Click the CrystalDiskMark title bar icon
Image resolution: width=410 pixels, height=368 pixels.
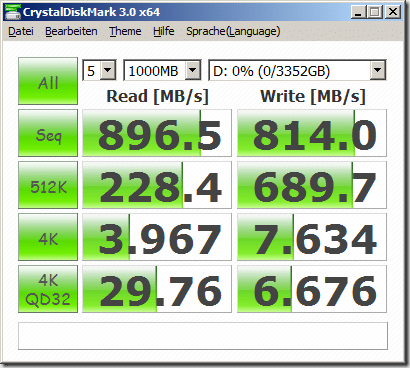point(13,12)
